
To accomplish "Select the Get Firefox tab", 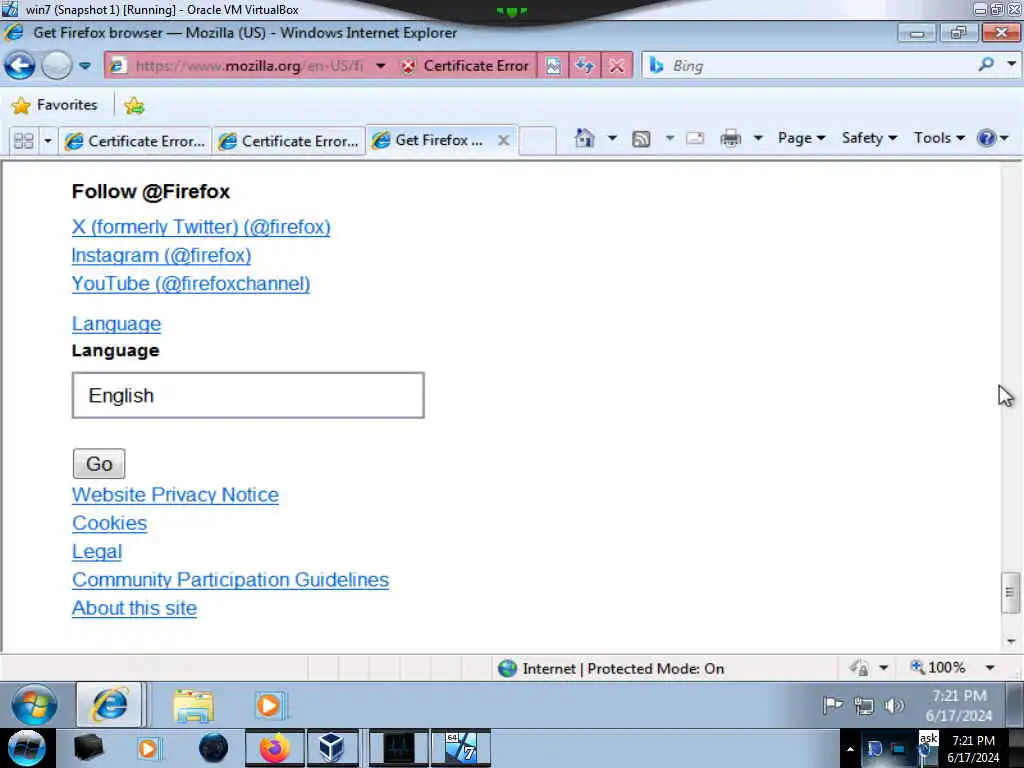I will [x=431, y=140].
